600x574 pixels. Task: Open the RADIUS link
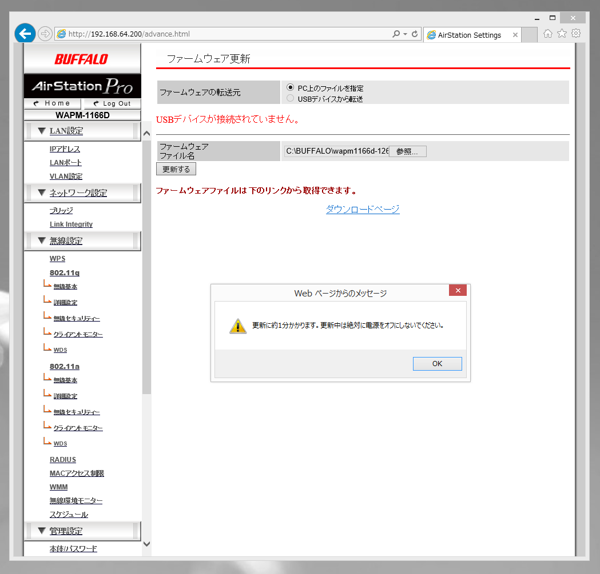click(63, 460)
